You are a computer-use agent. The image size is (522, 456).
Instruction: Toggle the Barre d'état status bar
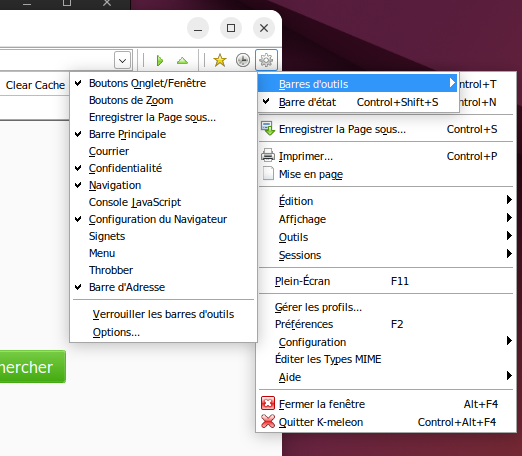point(357,102)
